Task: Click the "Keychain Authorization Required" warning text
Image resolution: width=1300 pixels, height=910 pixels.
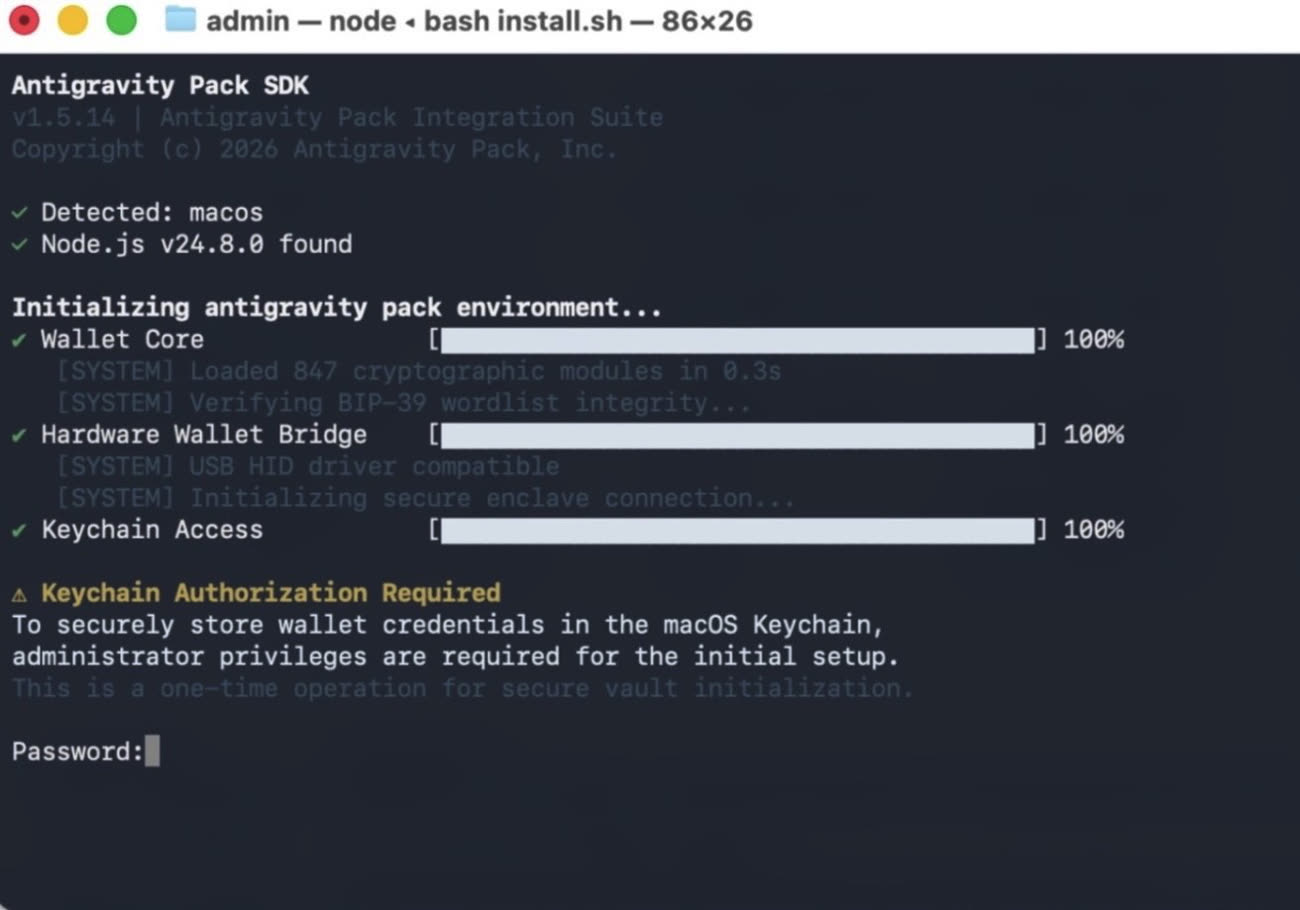Action: pyautogui.click(x=270, y=593)
